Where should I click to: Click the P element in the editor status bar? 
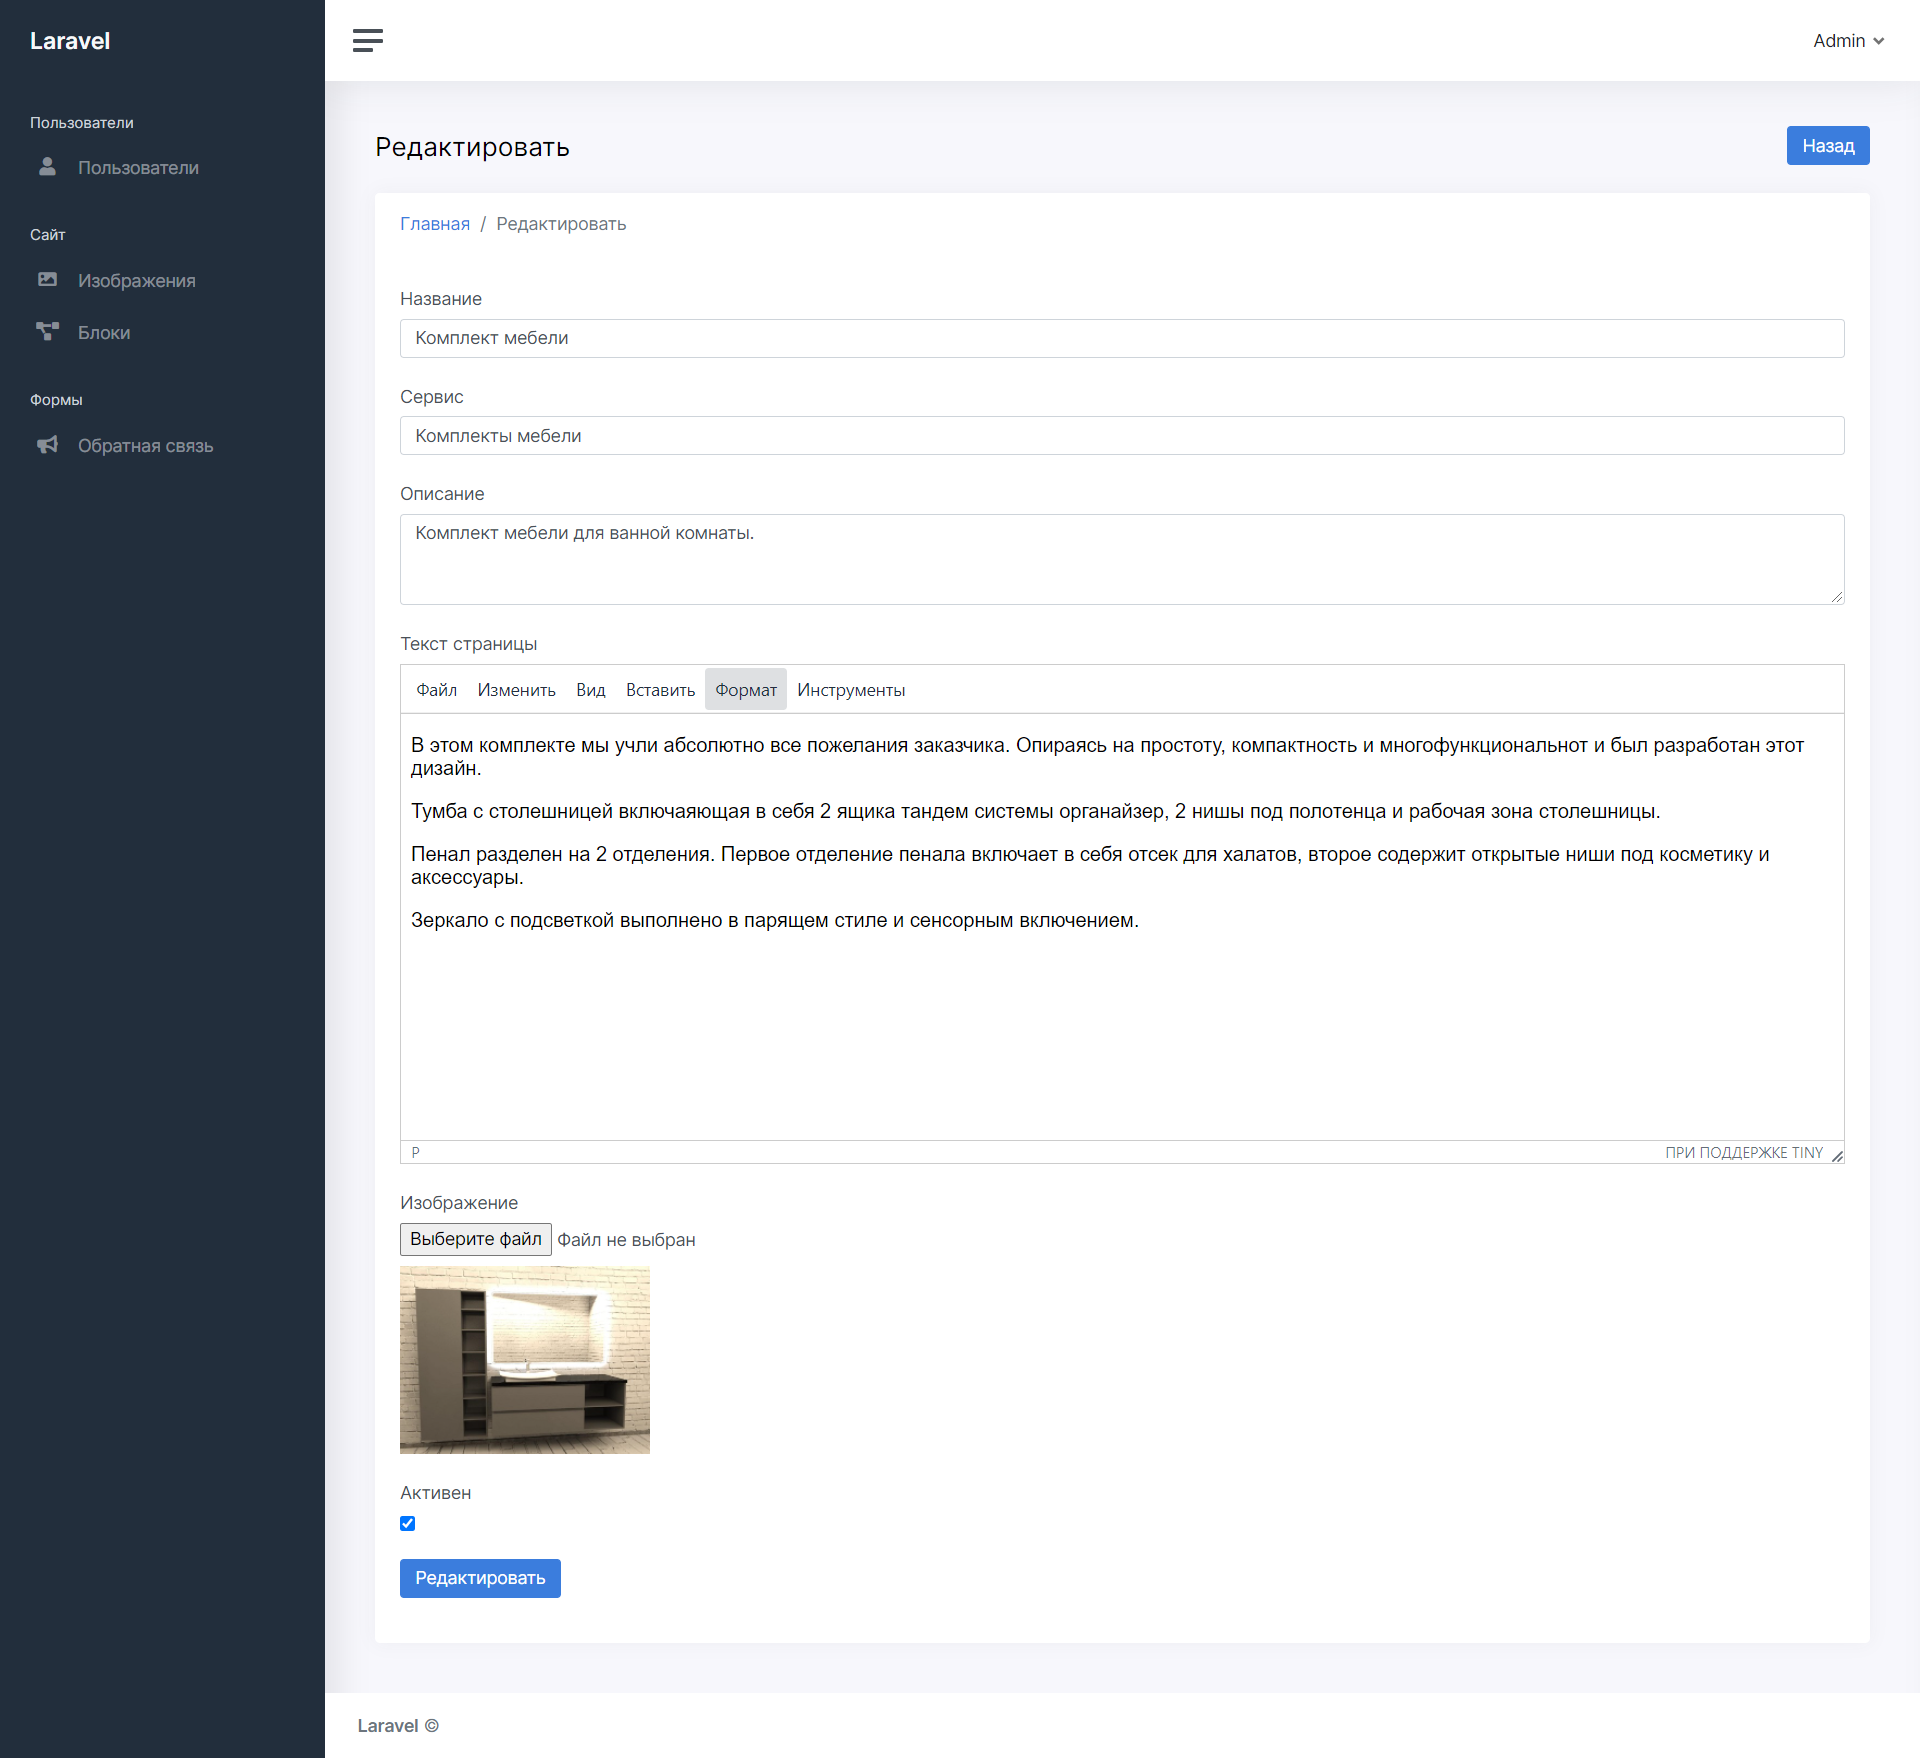point(416,1152)
